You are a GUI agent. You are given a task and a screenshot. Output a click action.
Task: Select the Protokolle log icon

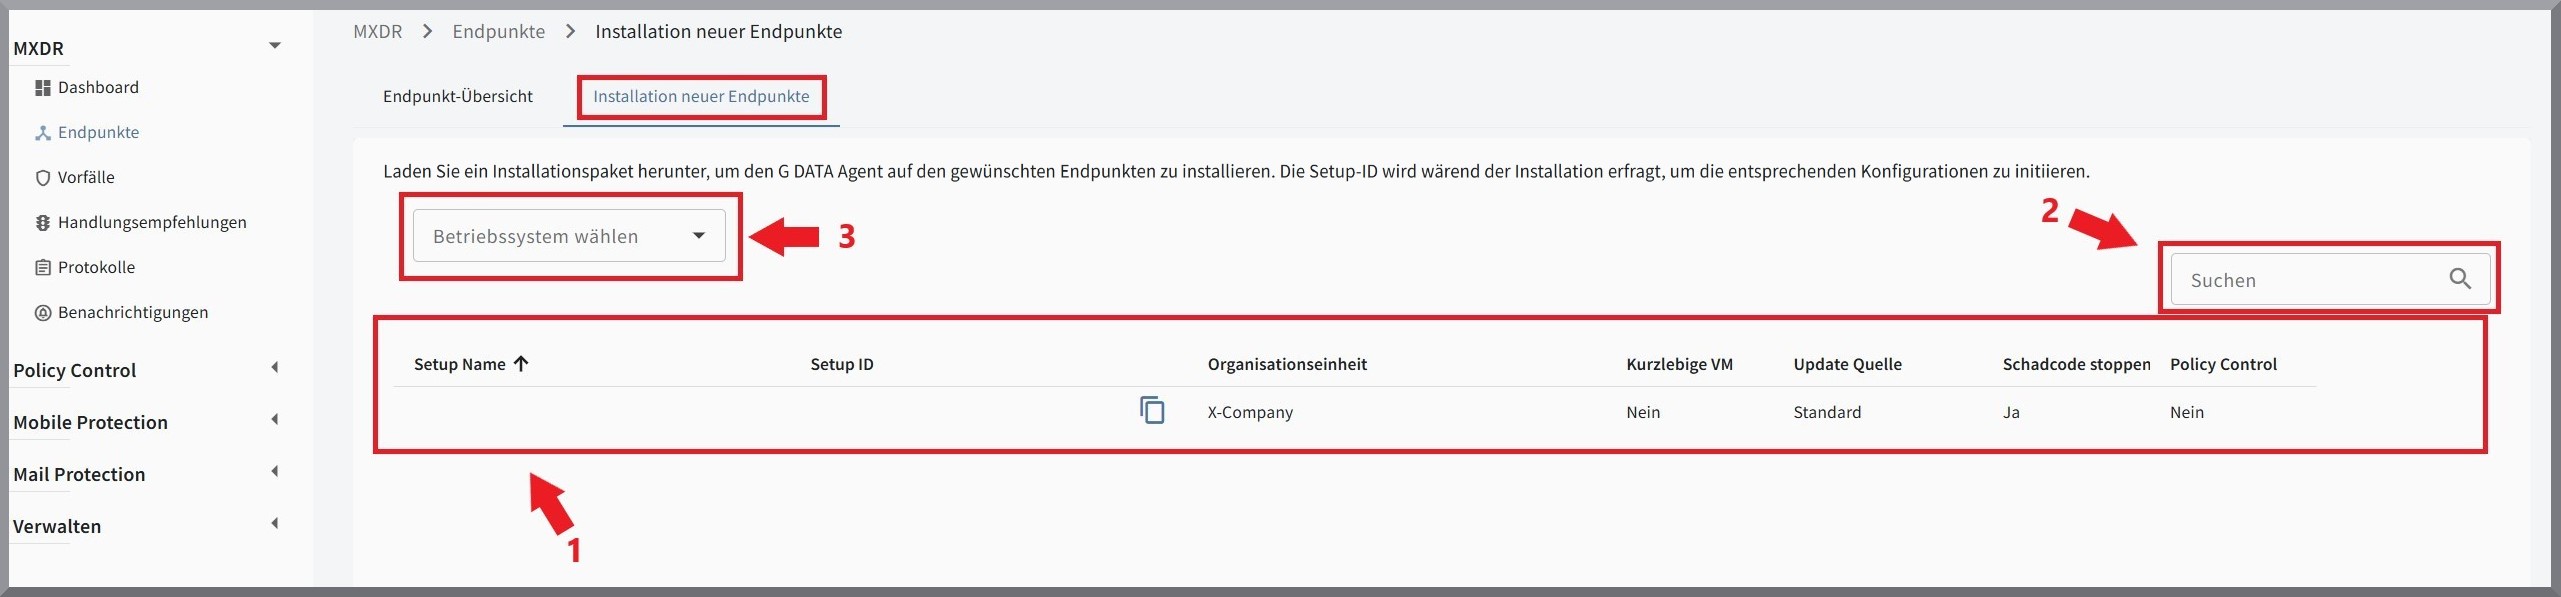[x=41, y=267]
